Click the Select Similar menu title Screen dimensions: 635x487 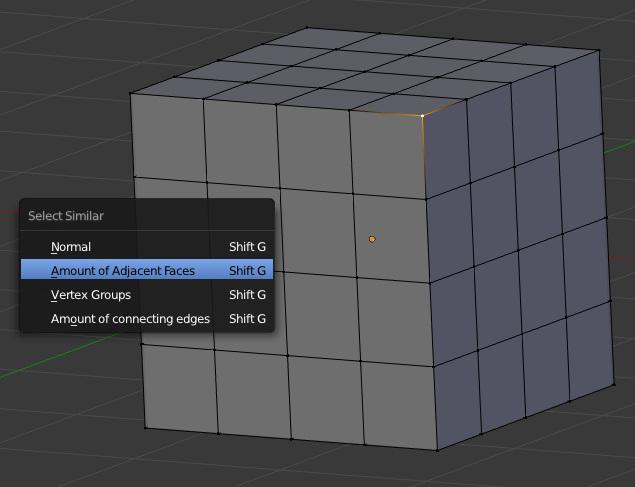(66, 216)
